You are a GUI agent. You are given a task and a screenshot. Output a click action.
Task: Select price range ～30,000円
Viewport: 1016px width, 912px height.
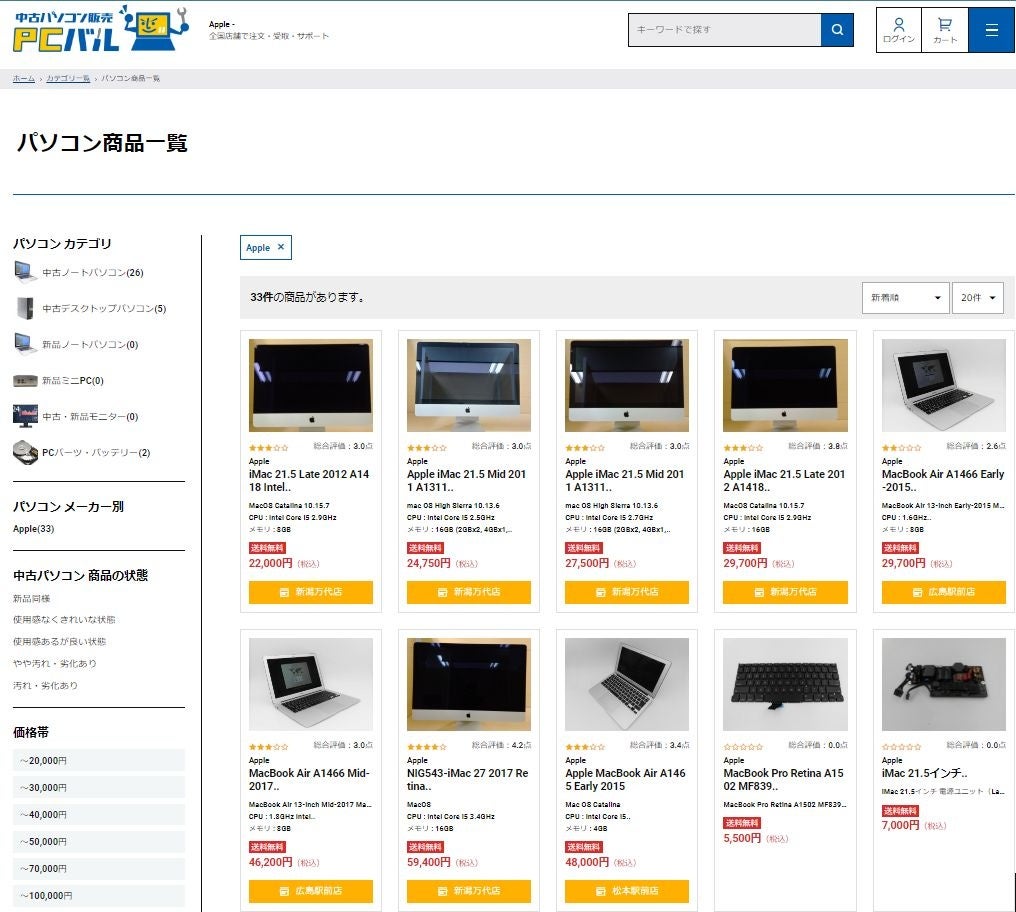(98, 788)
